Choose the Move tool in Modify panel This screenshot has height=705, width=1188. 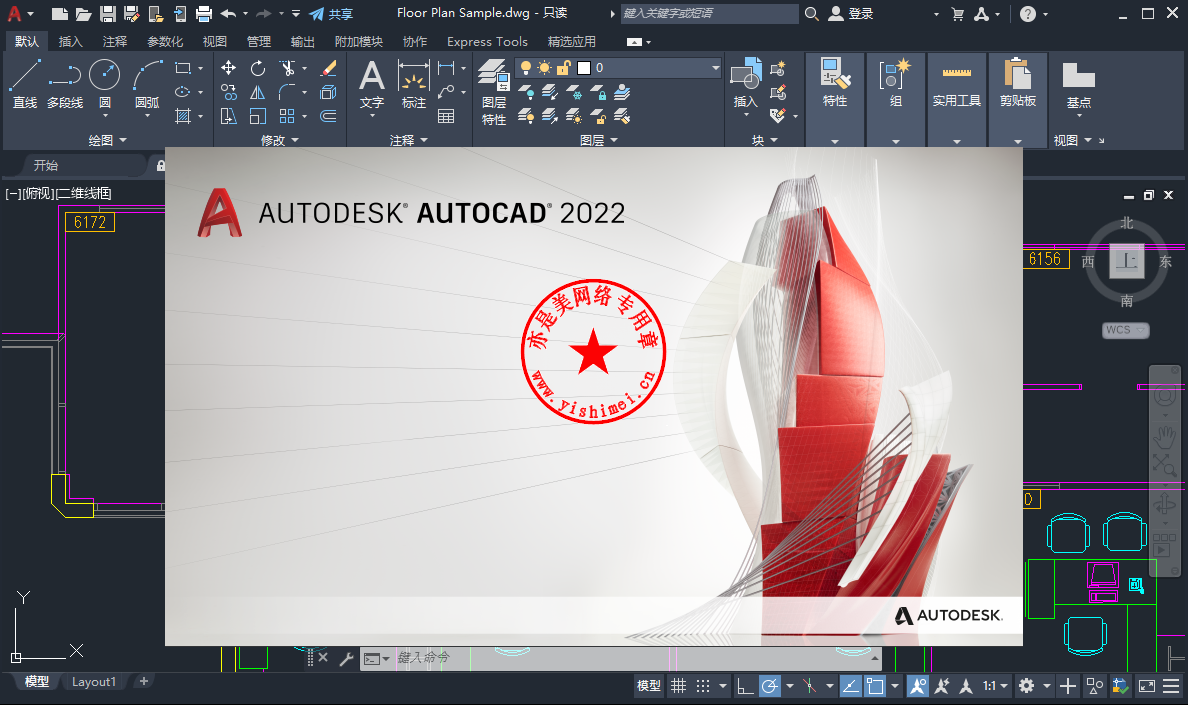(x=228, y=68)
